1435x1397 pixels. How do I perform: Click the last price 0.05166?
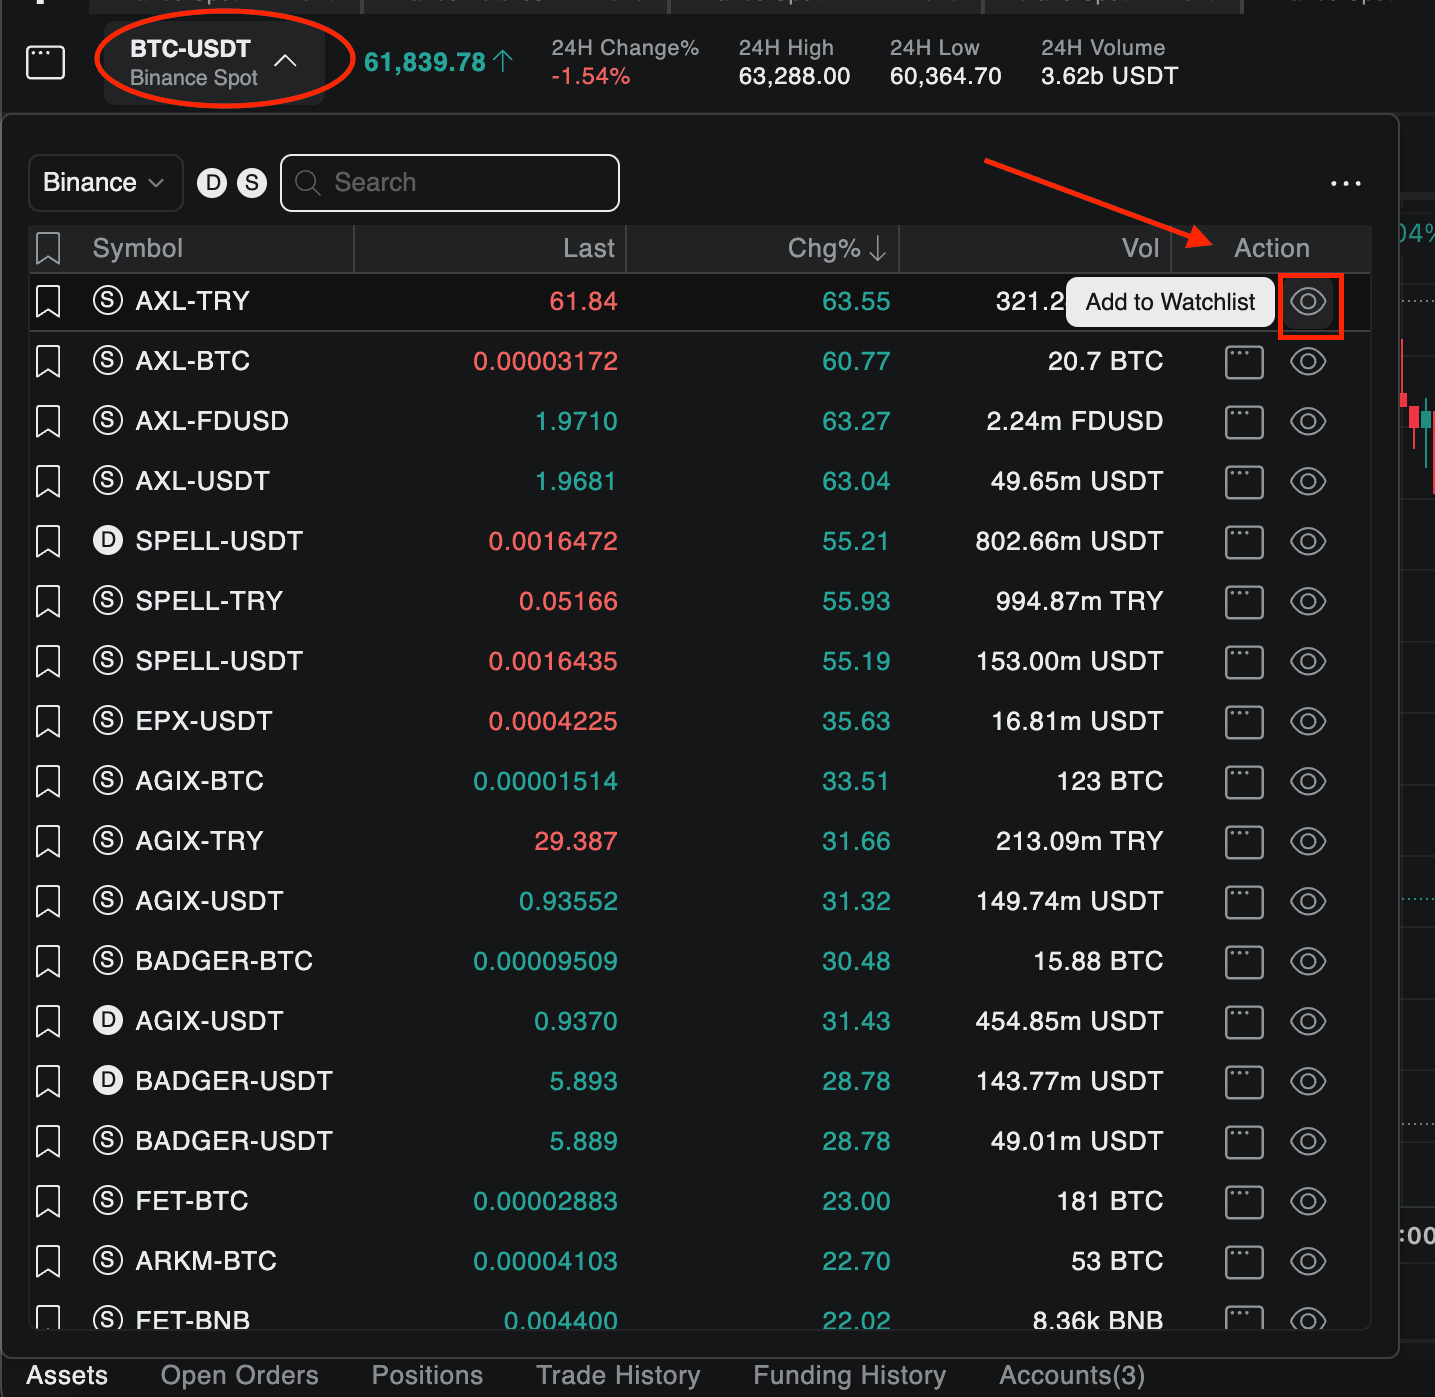click(x=568, y=601)
